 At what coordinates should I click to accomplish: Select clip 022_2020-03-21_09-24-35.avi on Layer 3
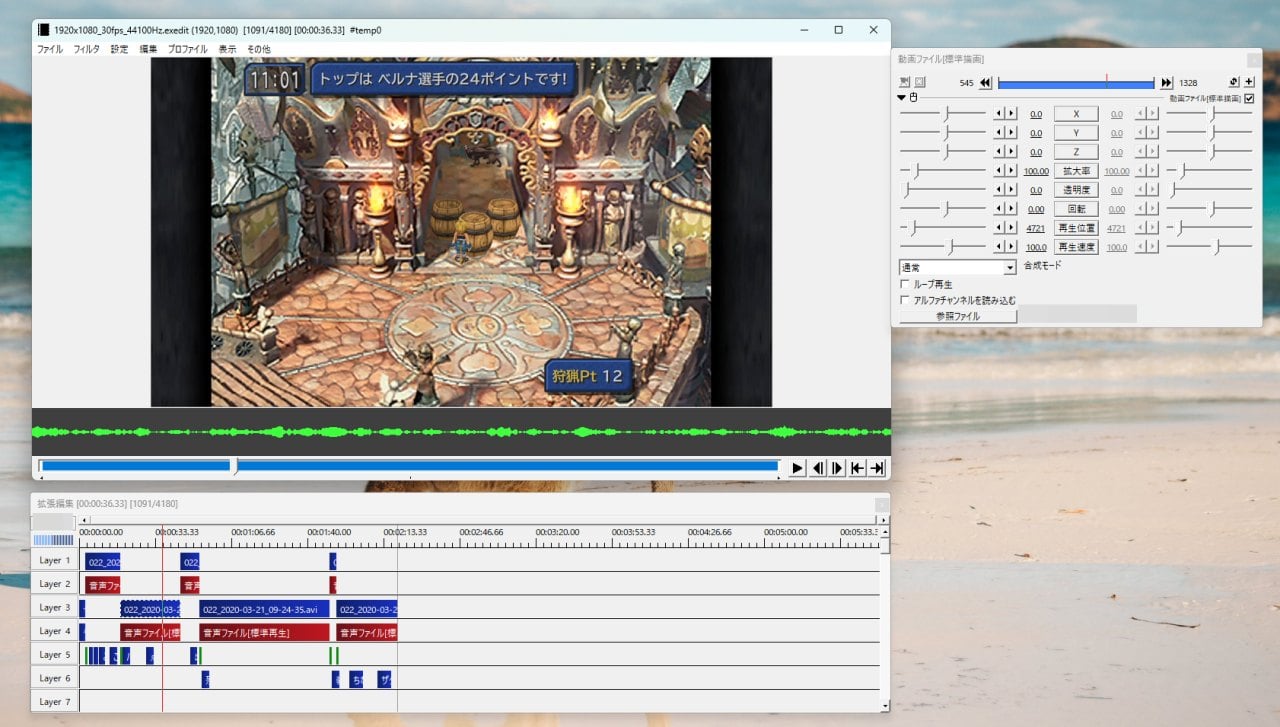264,608
